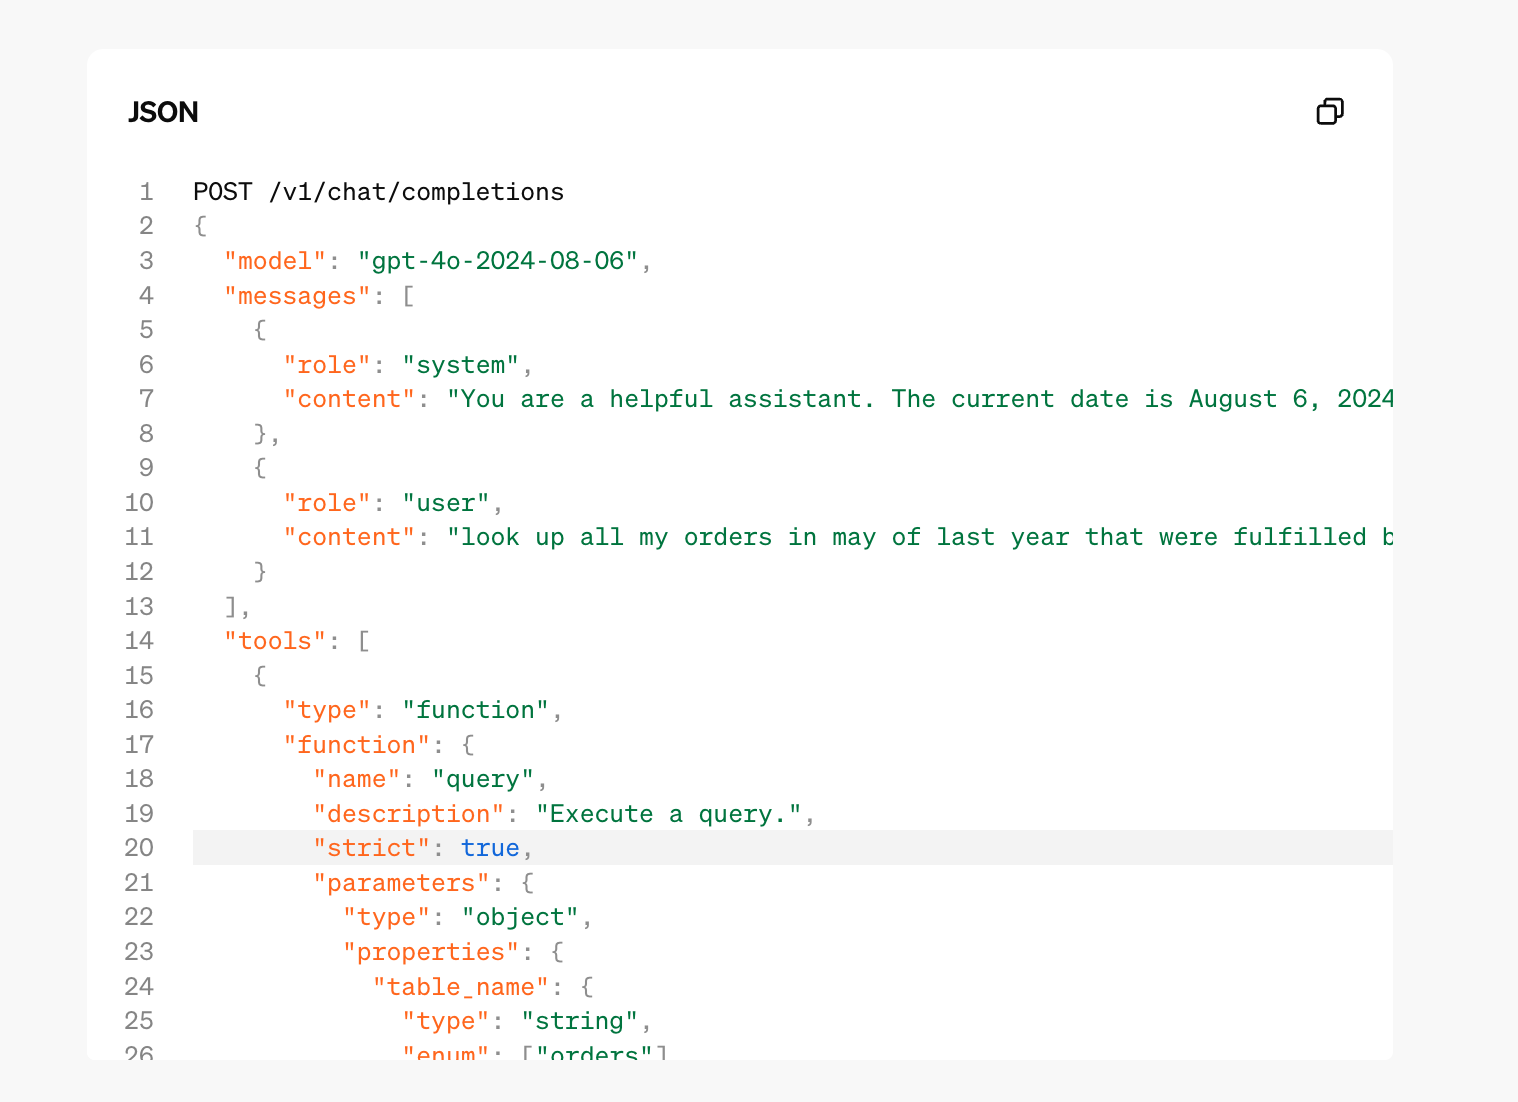Click the user content string on line 11
Viewport: 1518px width, 1102px height.
pos(920,537)
